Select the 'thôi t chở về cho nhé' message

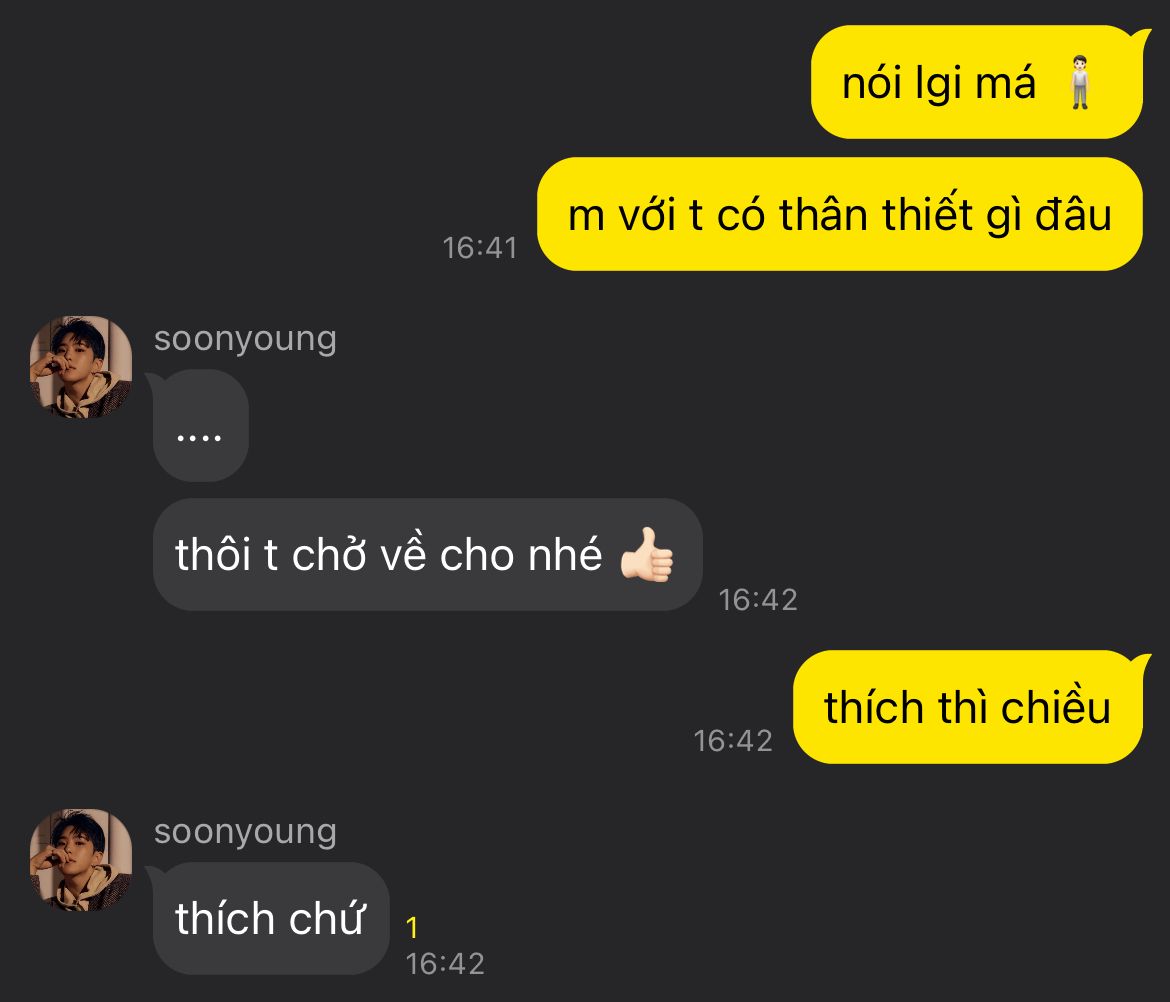point(428,554)
